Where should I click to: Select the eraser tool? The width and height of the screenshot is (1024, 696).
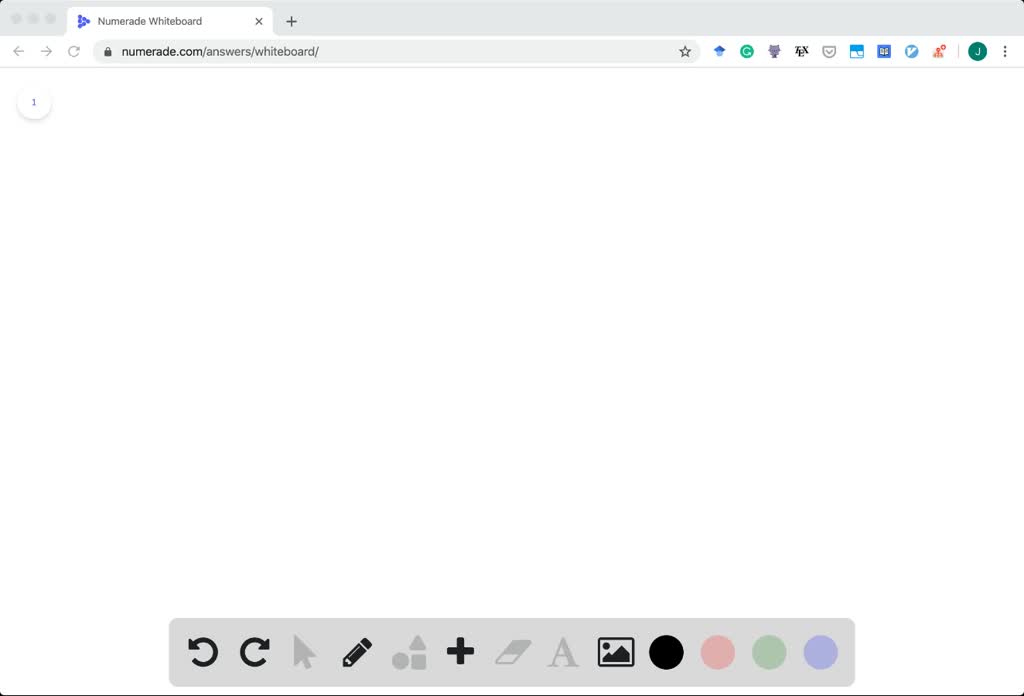(x=513, y=652)
